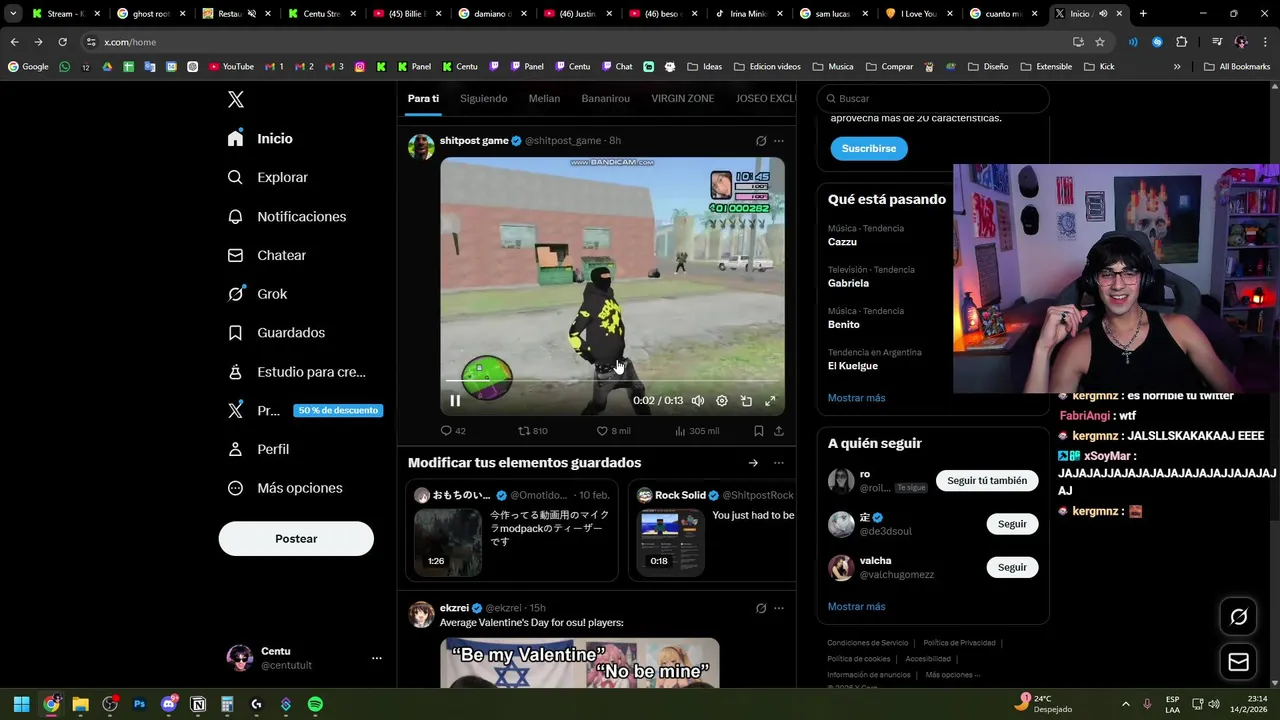Open El Kuelgue trending topic
This screenshot has height=720, width=1280.
[x=853, y=366]
